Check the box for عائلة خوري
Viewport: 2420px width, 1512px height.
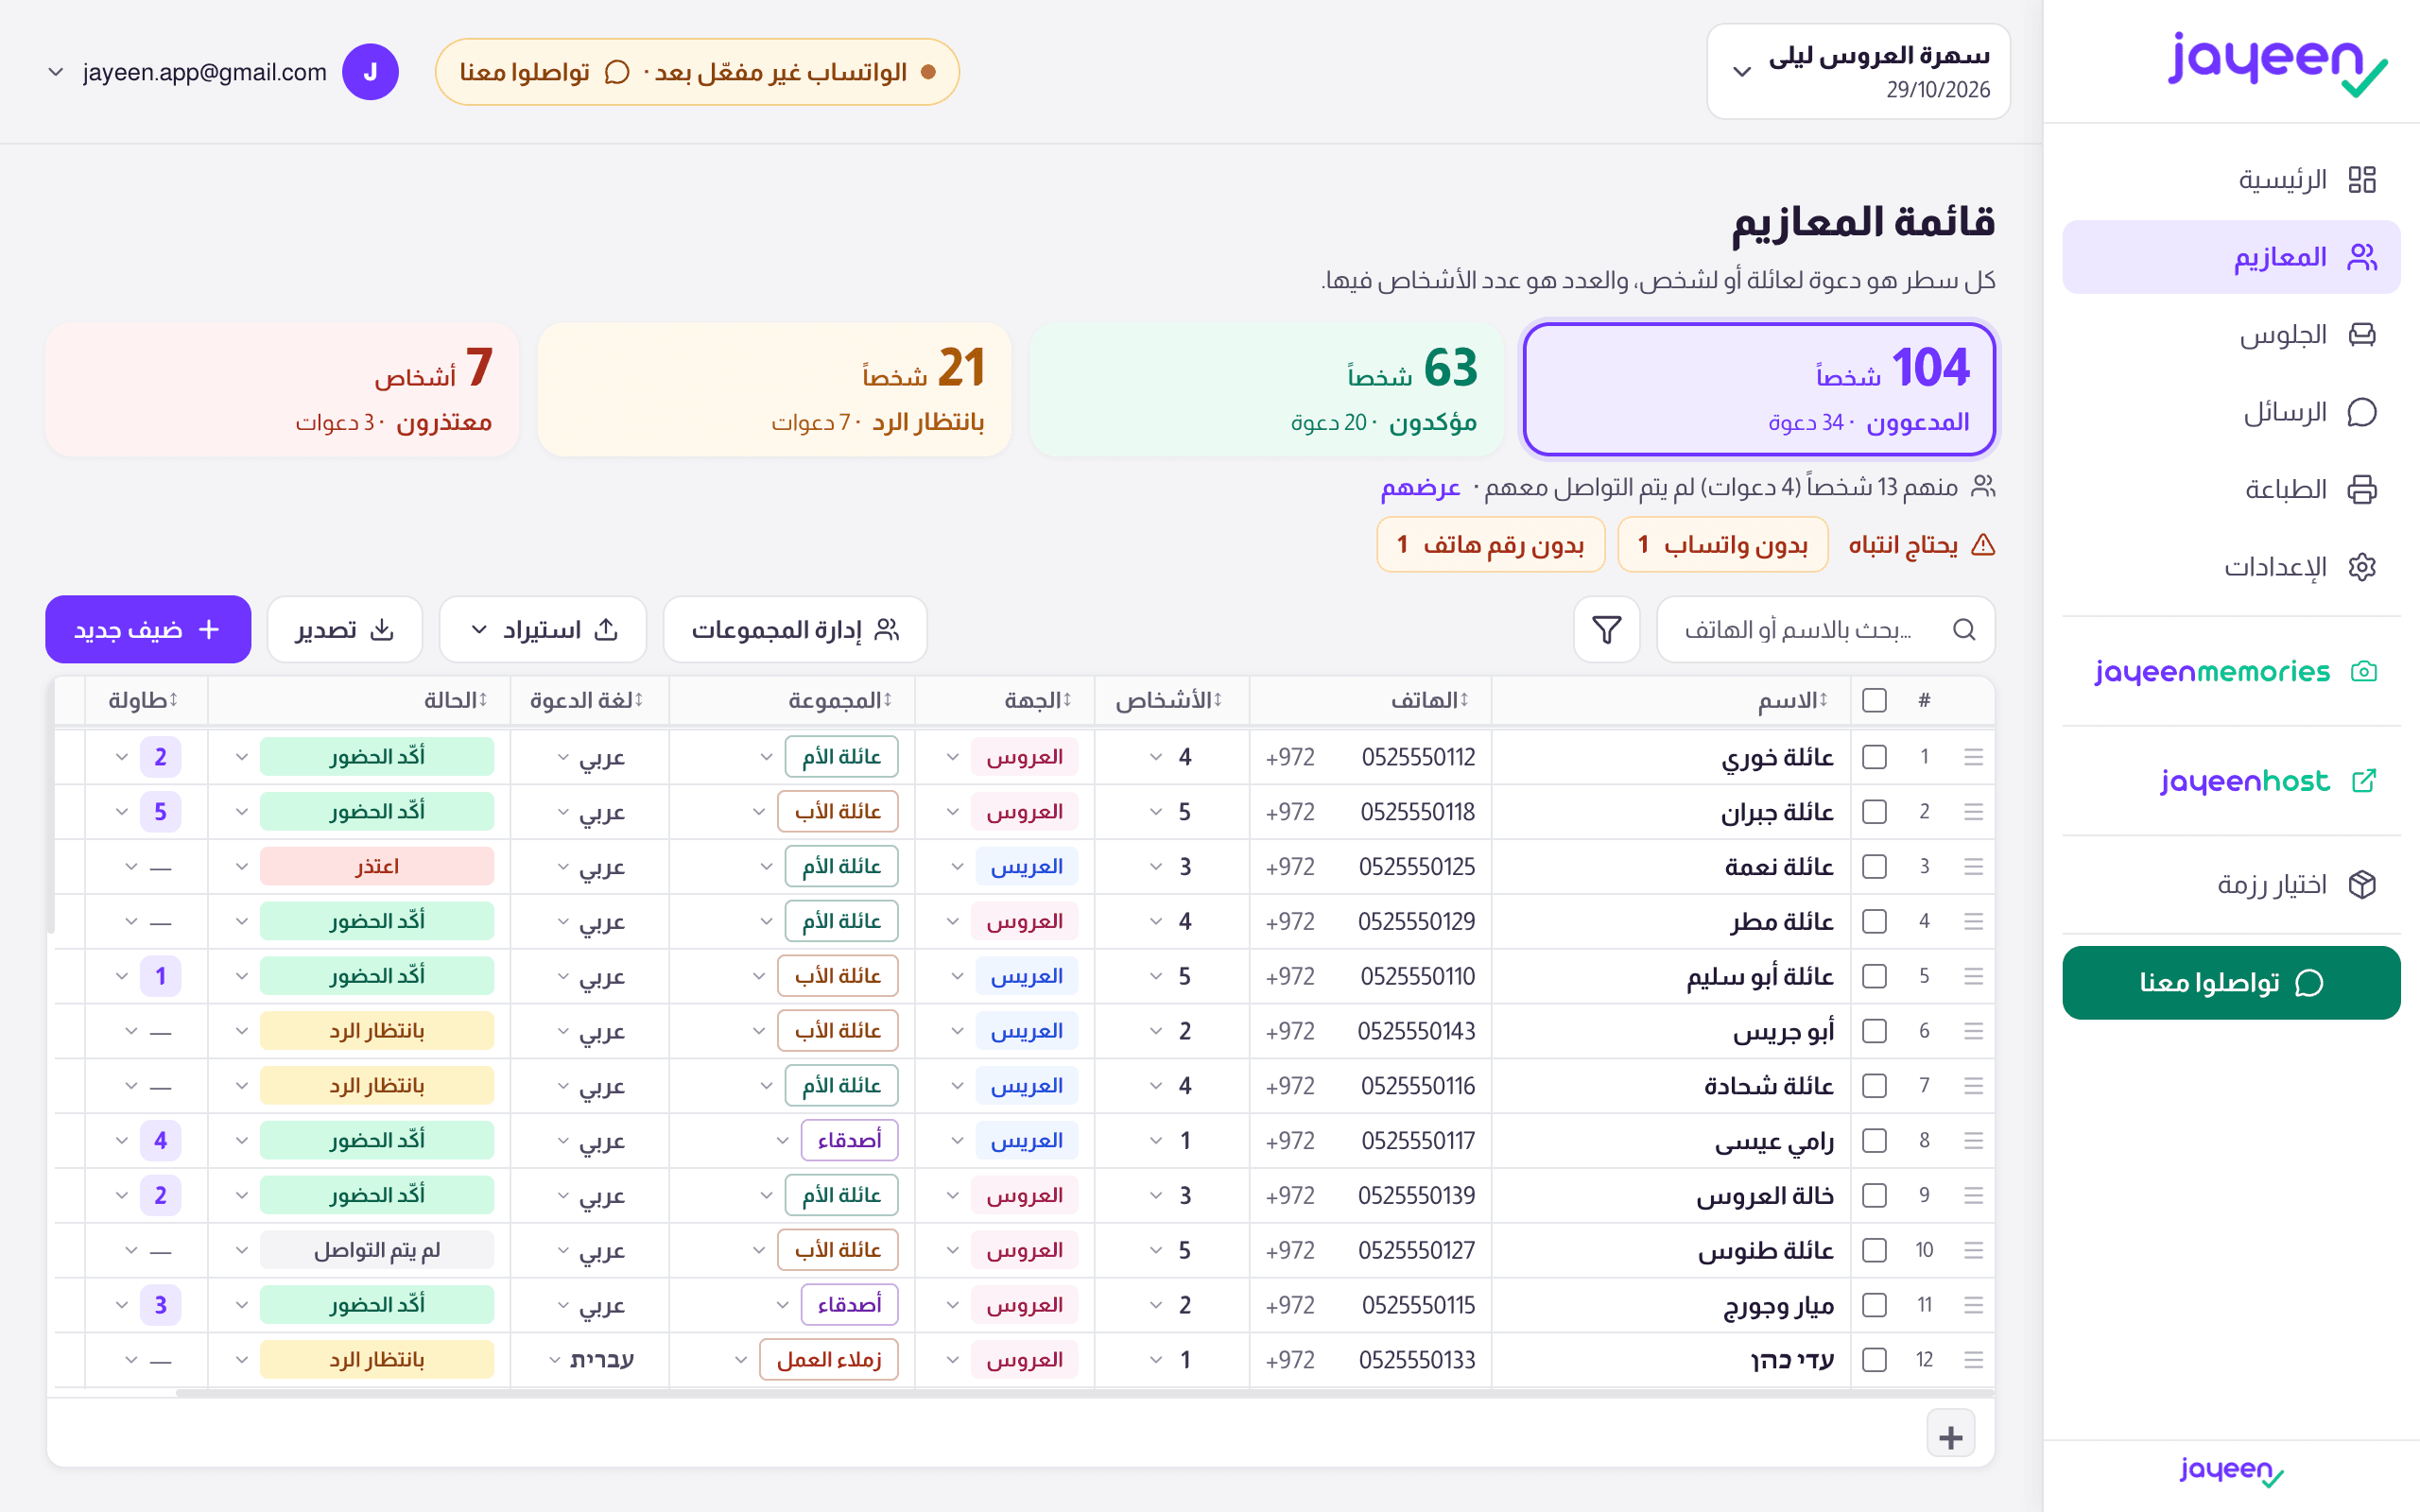click(x=1875, y=757)
